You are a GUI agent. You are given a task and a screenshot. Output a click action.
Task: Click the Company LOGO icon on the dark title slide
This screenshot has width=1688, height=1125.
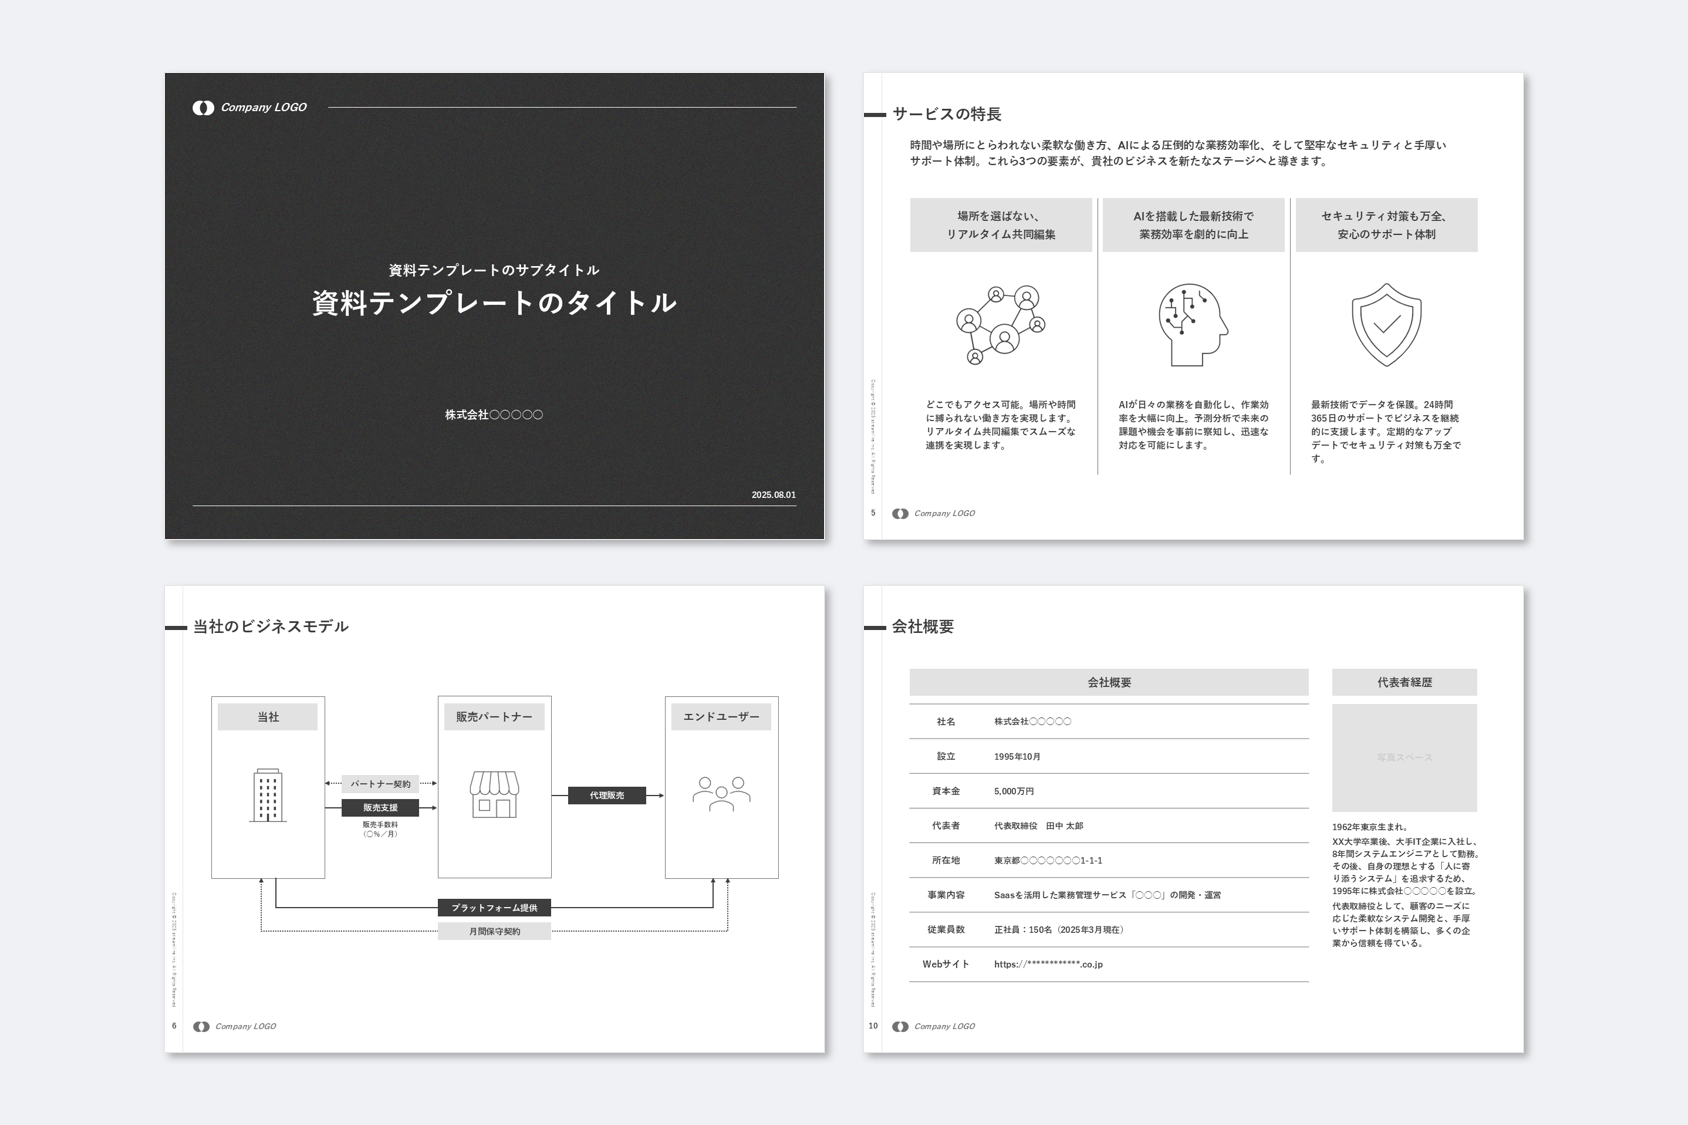pyautogui.click(x=203, y=108)
